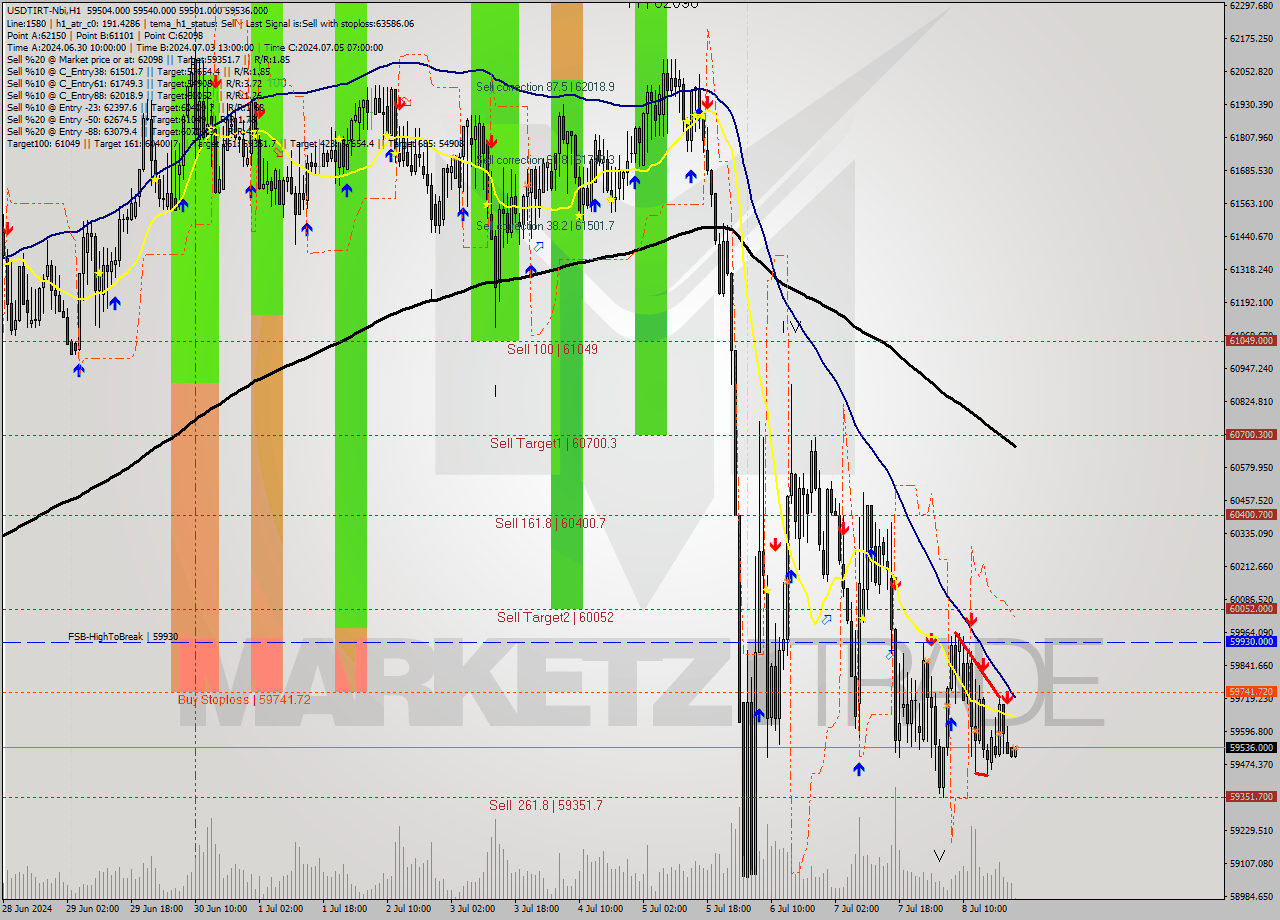Select the 'Last Signal is:Sell with stoploss' line
This screenshot has height=920, width=1280.
(x=328, y=23)
